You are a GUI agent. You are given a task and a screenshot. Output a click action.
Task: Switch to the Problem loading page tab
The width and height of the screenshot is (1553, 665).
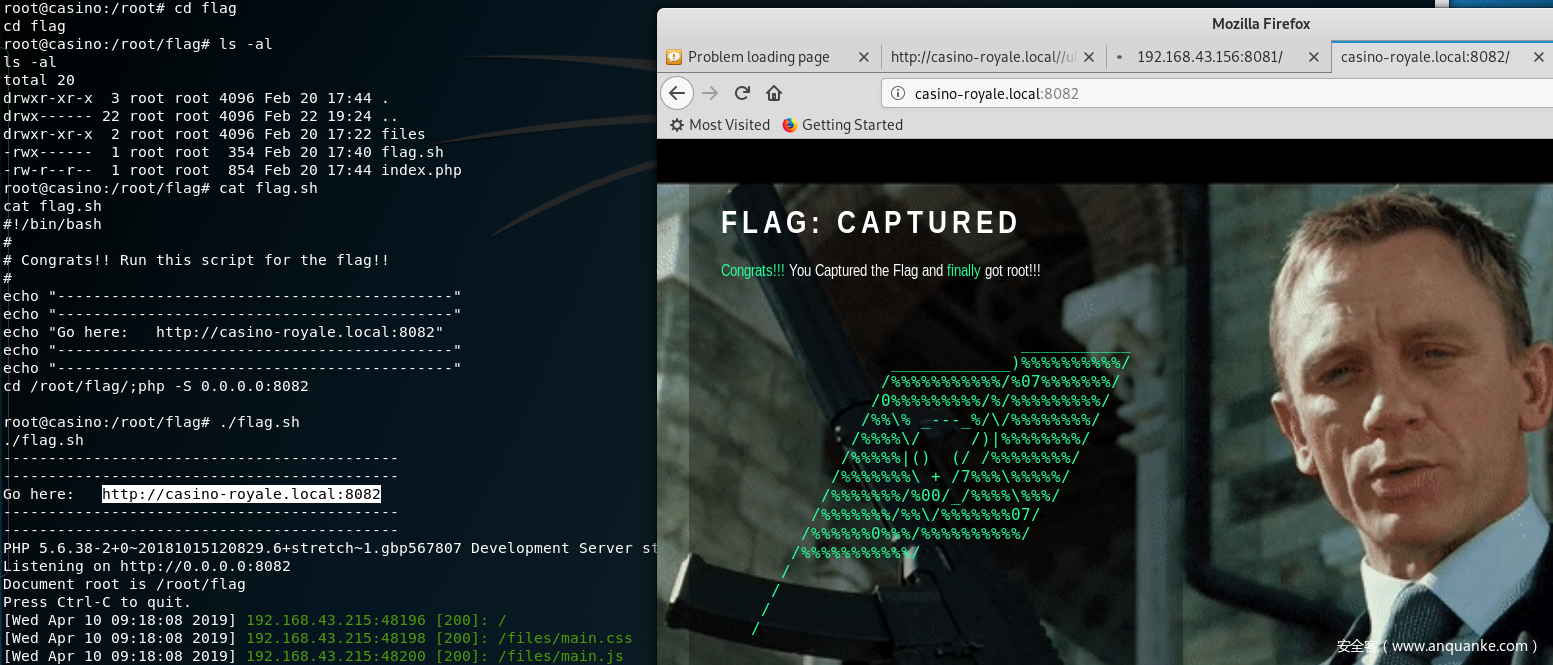[769, 57]
